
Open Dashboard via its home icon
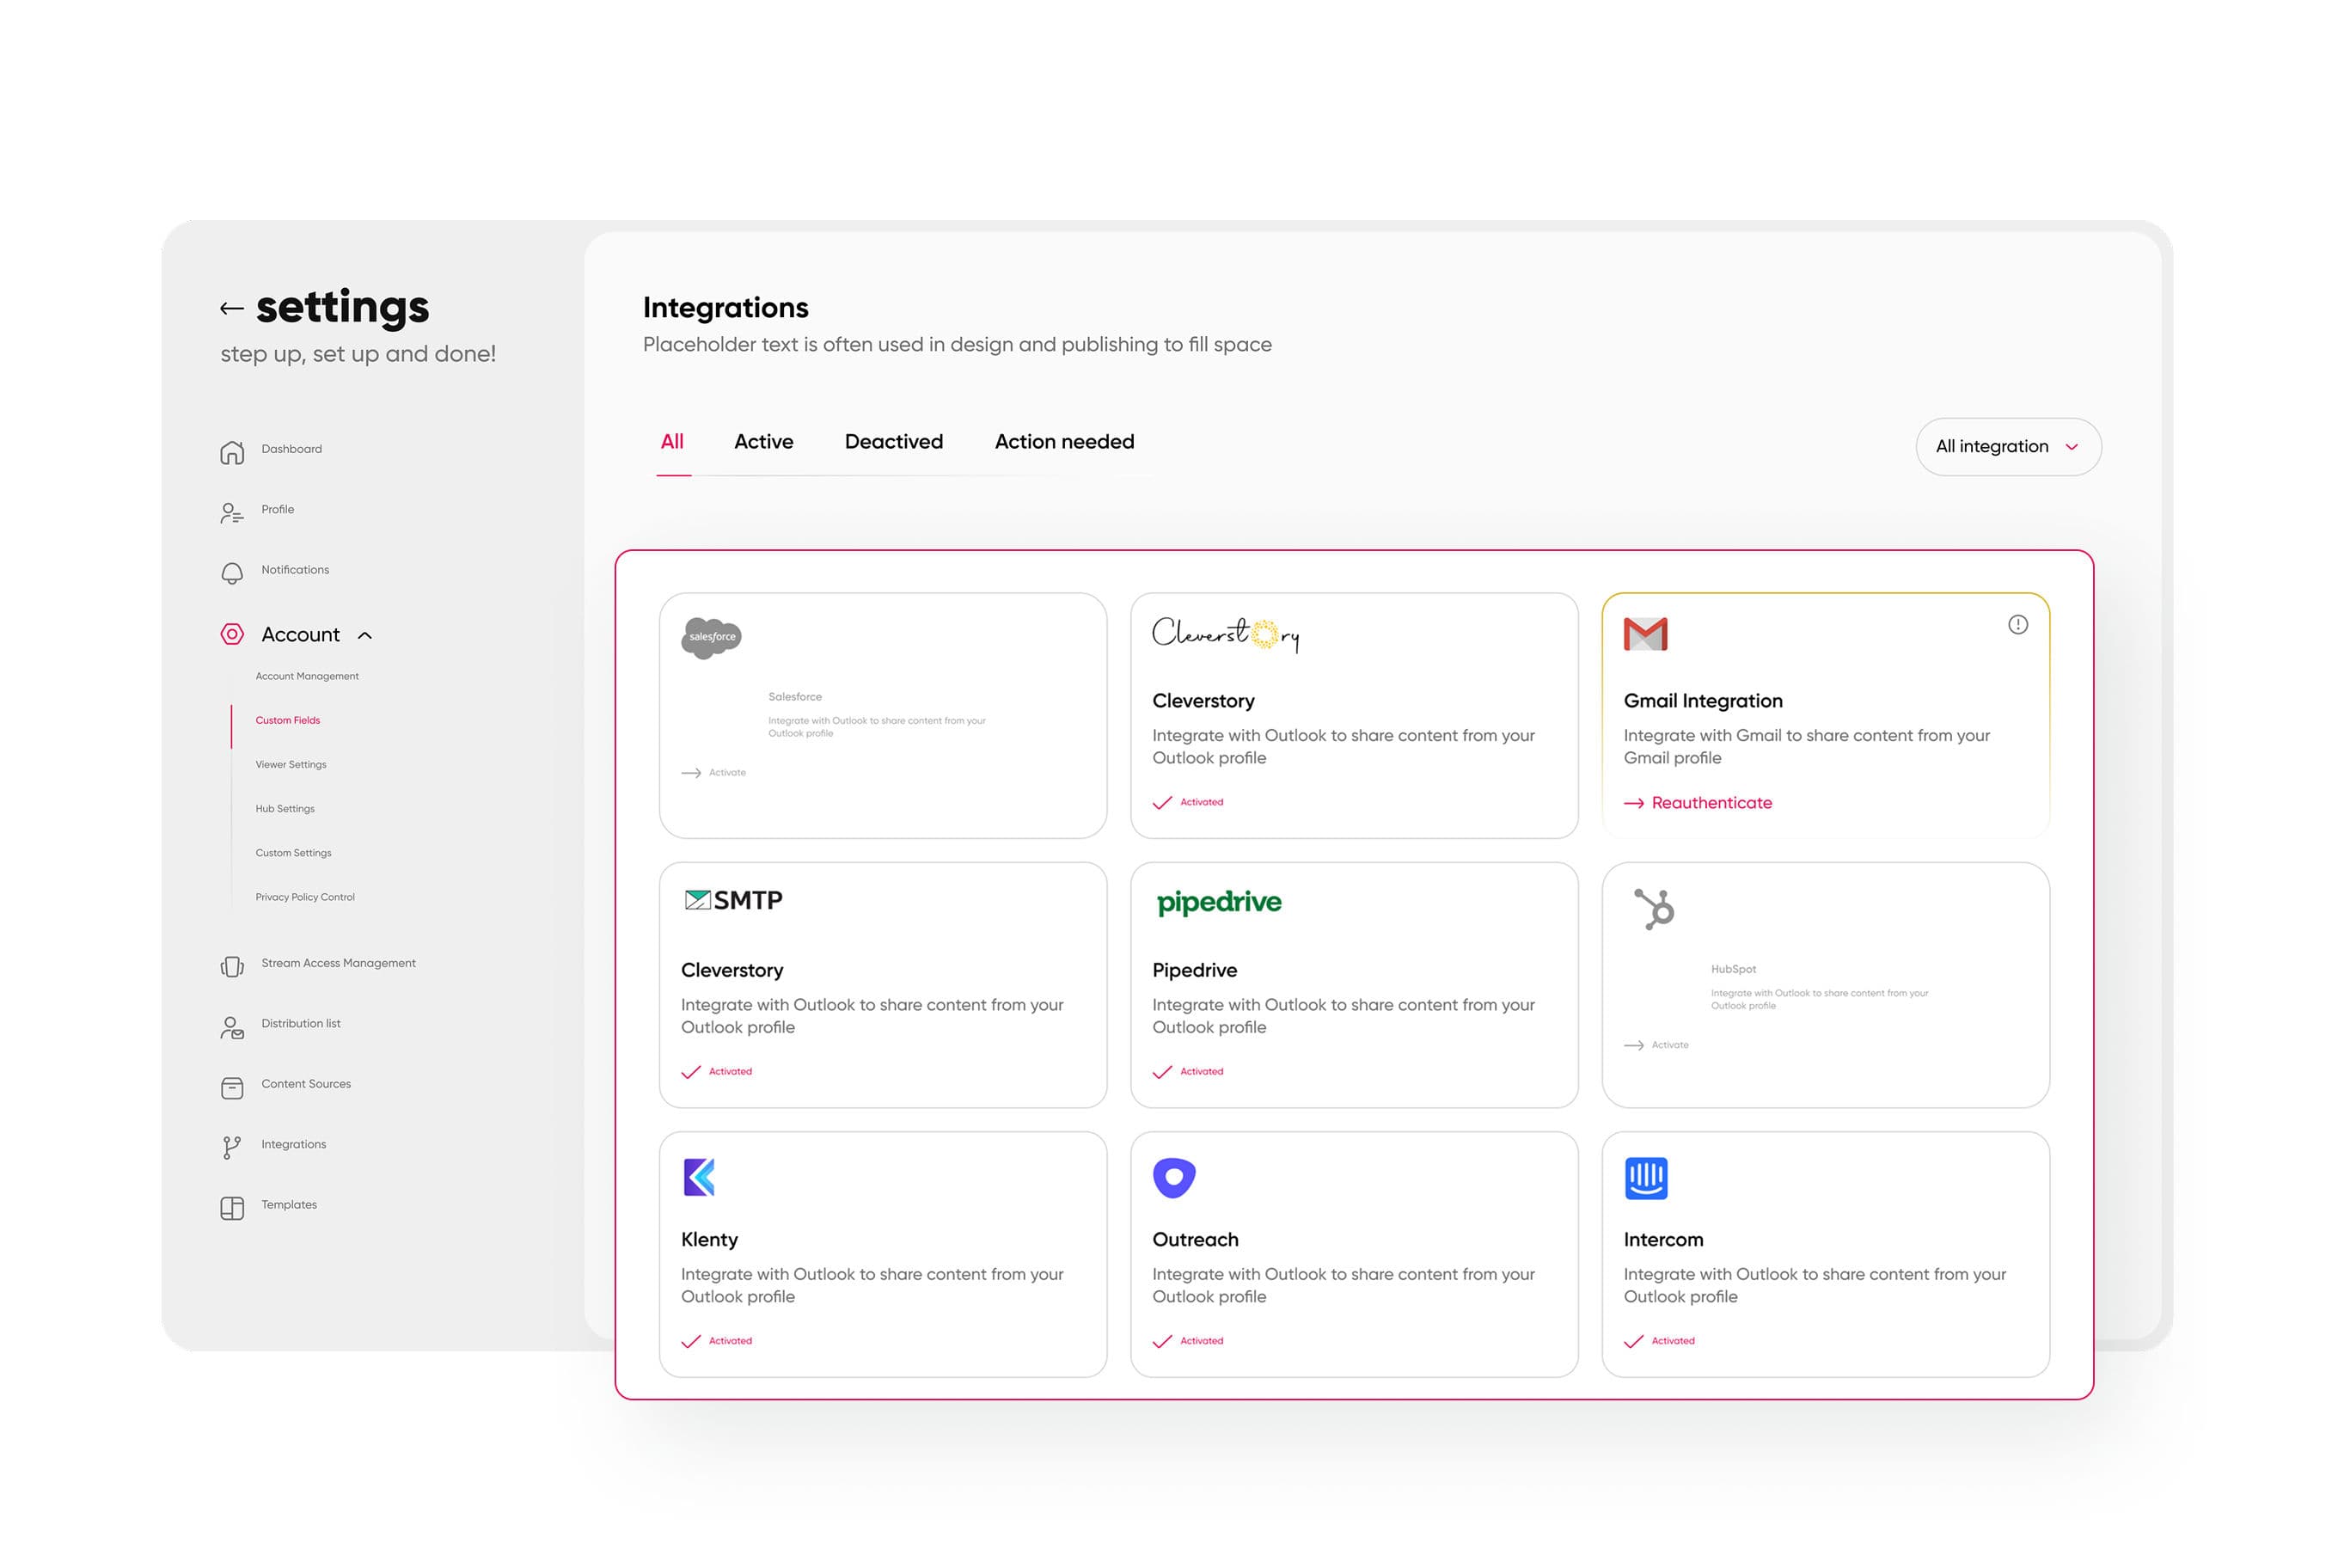[232, 453]
